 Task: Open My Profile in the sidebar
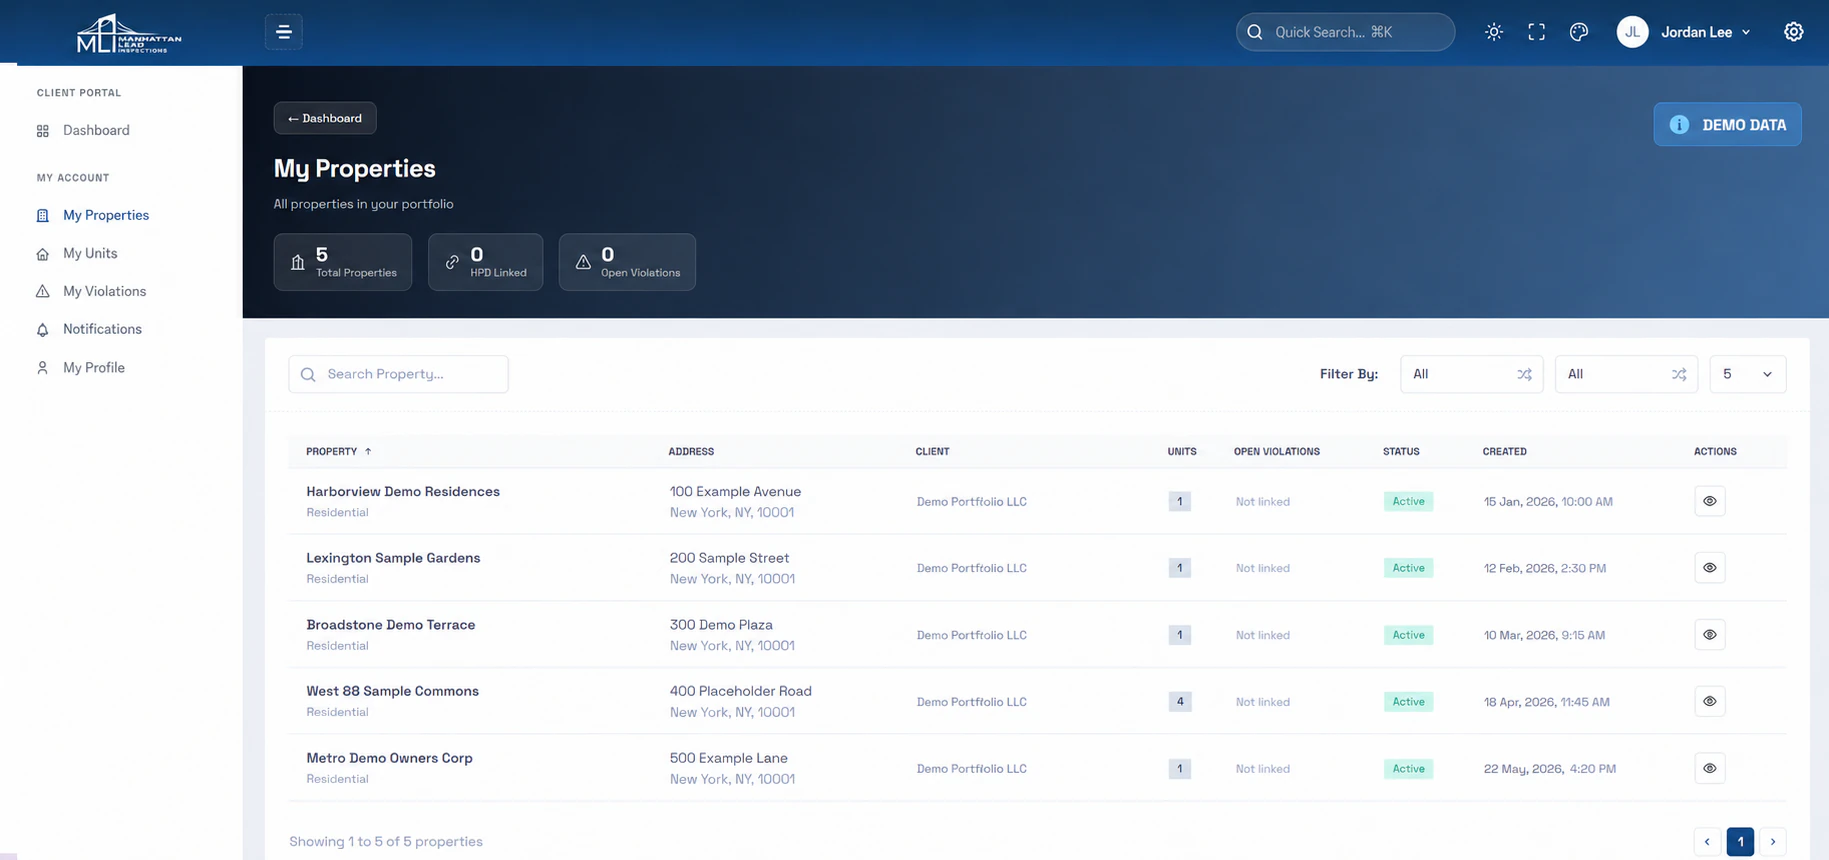[94, 367]
